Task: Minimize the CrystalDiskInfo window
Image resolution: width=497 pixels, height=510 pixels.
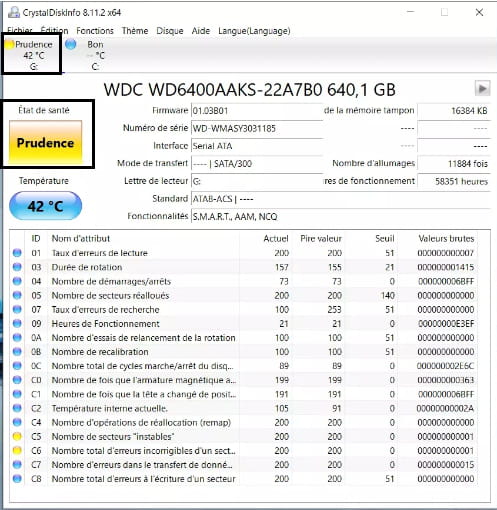Action: point(411,12)
